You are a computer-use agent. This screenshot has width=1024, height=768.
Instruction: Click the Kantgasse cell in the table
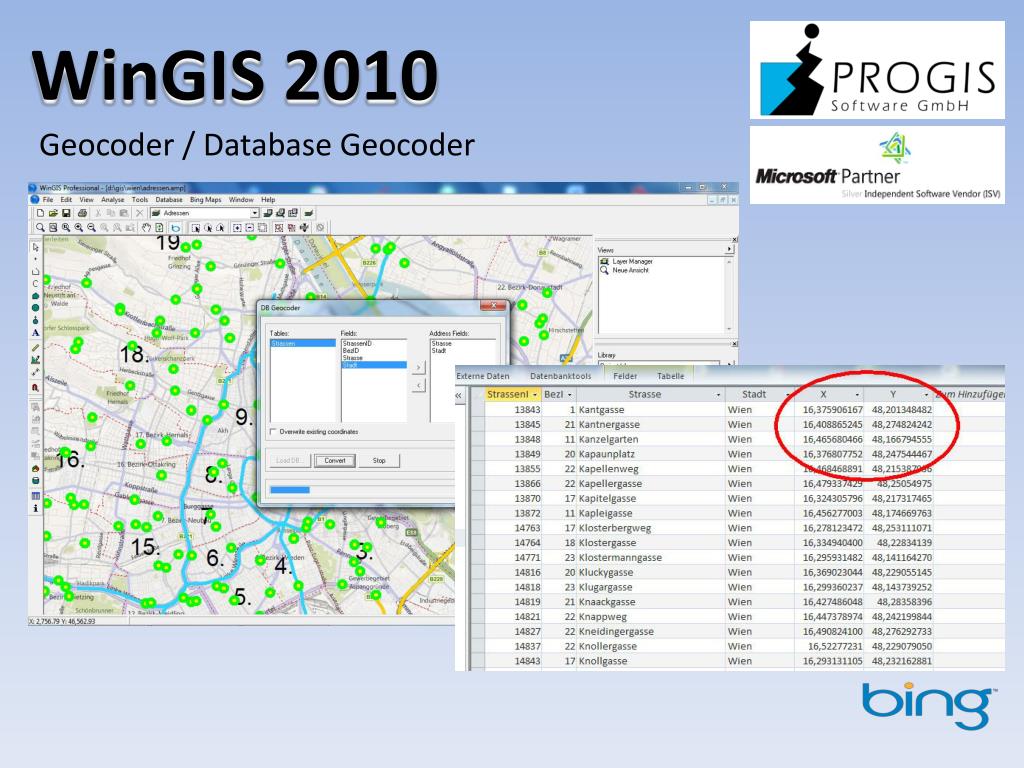click(x=650, y=409)
